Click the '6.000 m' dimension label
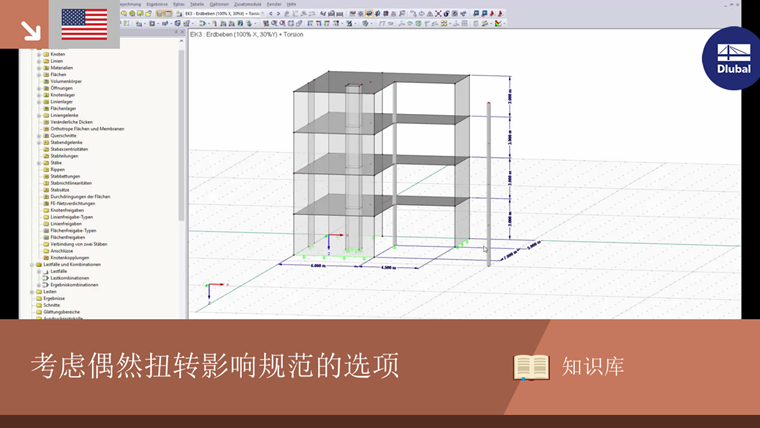Image resolution: width=760 pixels, height=428 pixels. coord(318,266)
